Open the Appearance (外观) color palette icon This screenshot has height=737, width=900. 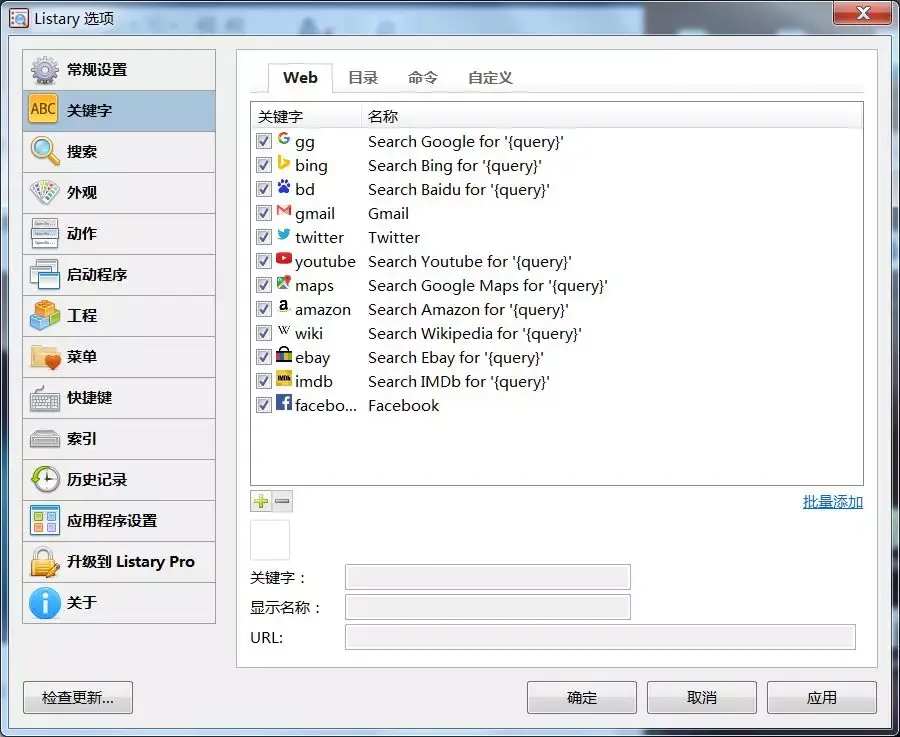[x=45, y=192]
